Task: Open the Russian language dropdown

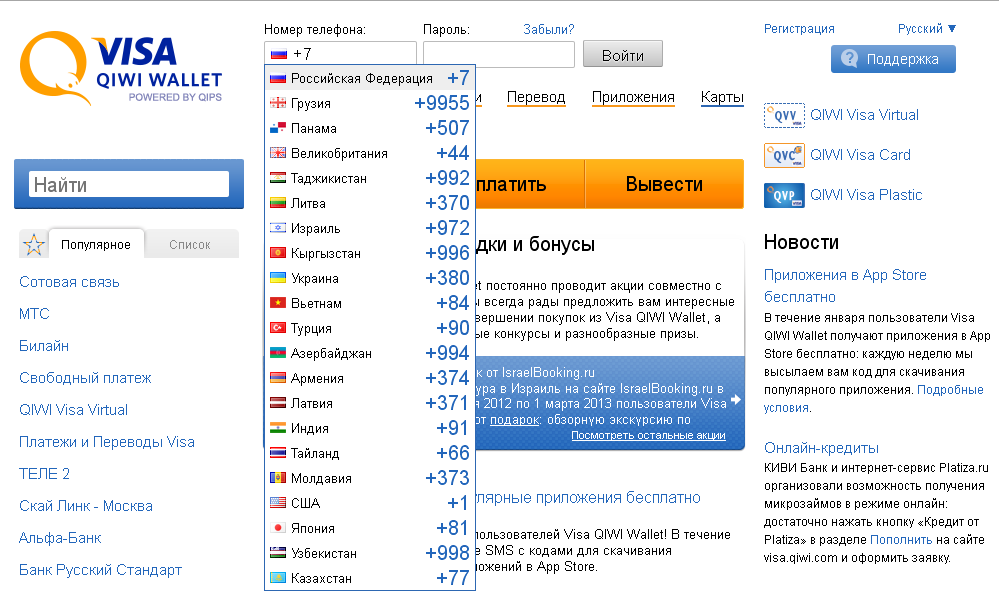Action: (927, 29)
